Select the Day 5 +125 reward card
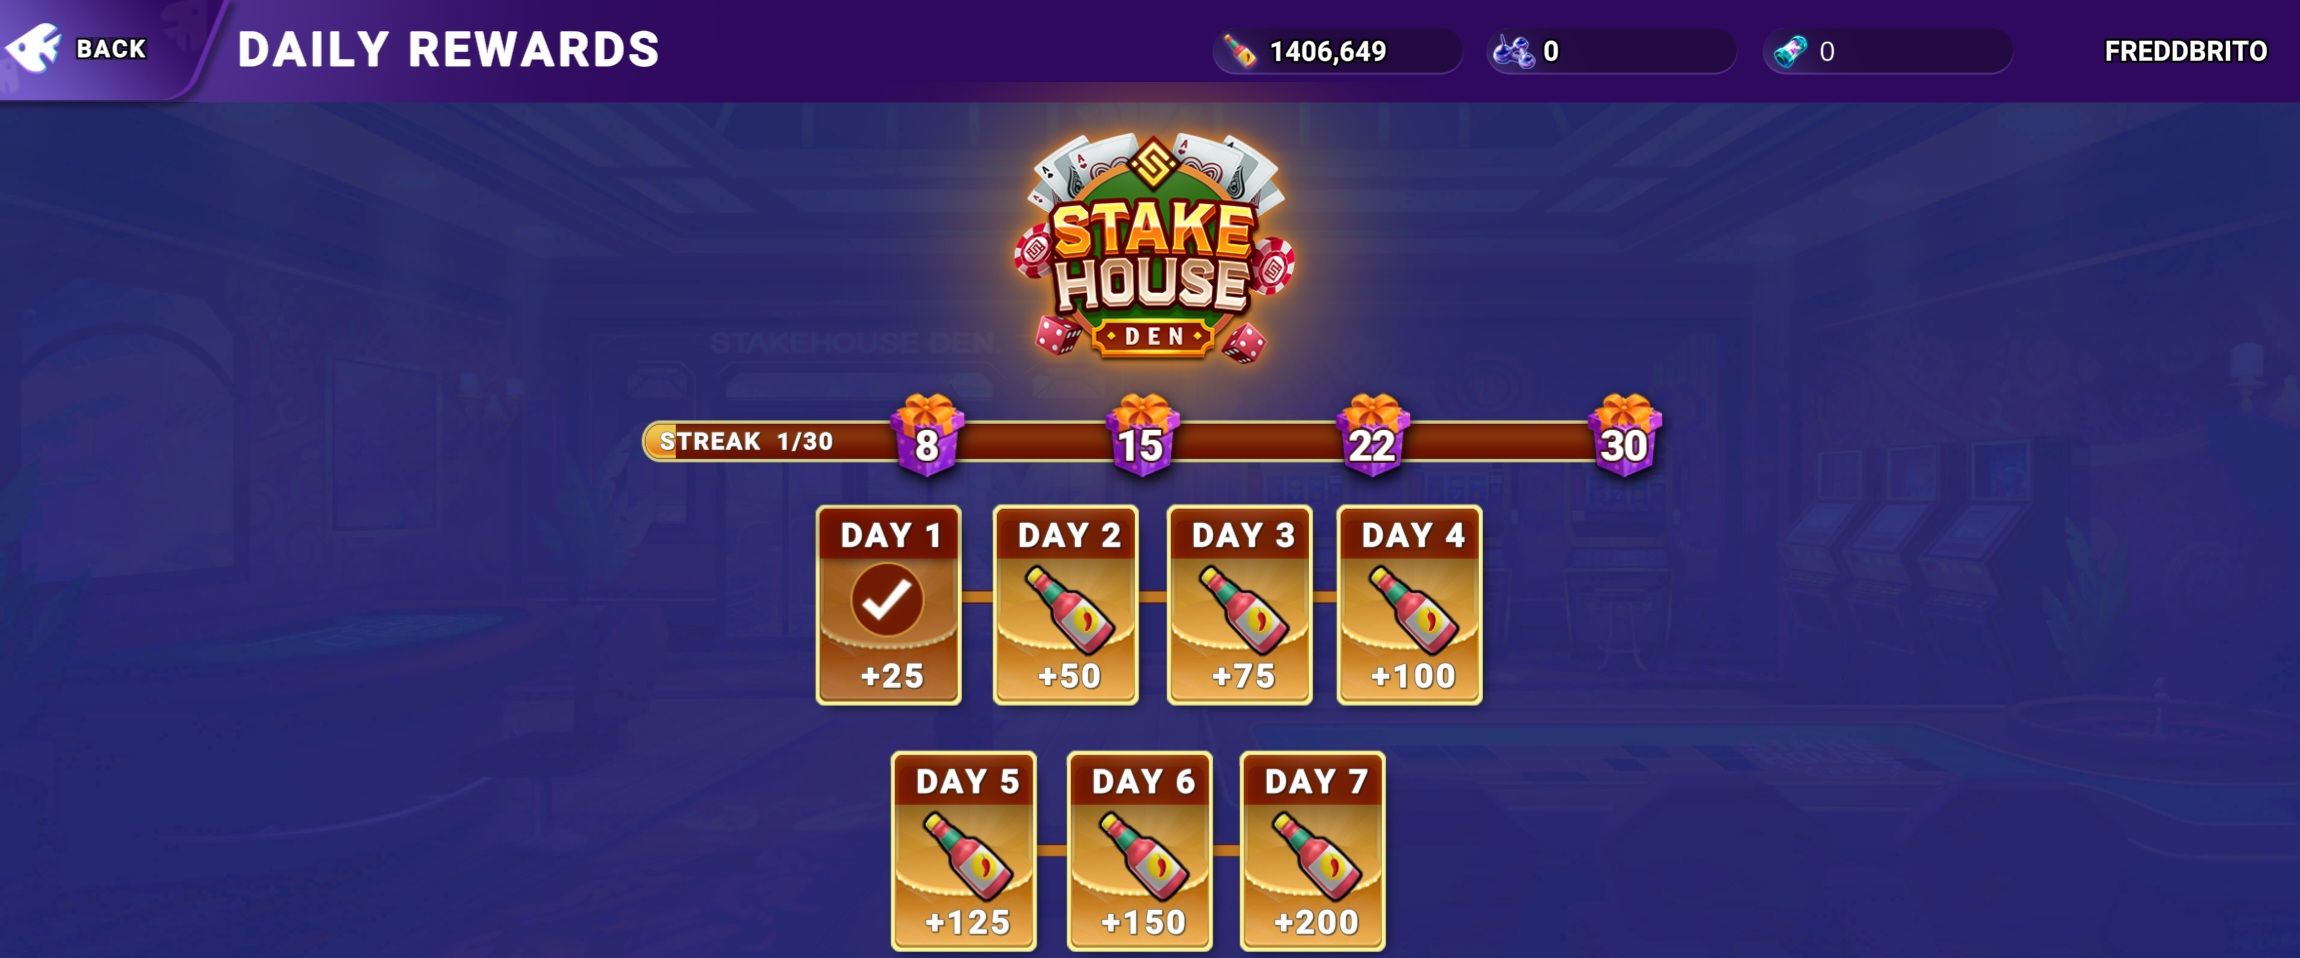Viewport: 2300px width, 958px height. tap(964, 851)
